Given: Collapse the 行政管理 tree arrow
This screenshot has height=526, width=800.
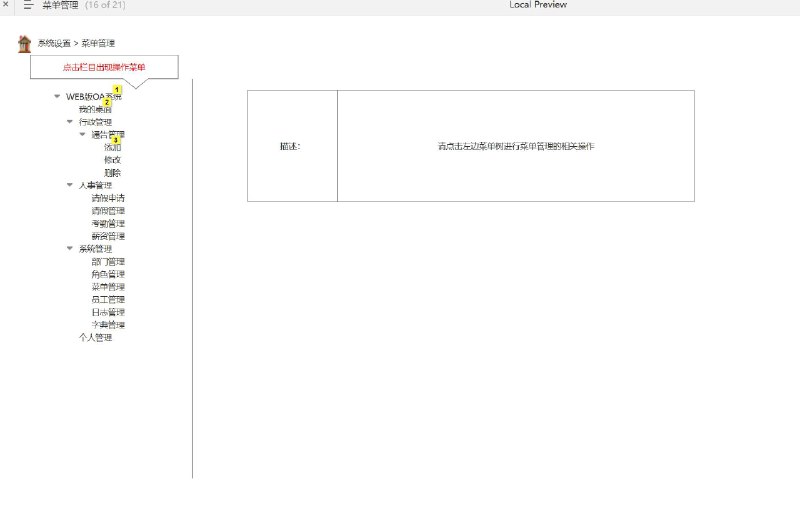Looking at the screenshot, I should (70, 121).
